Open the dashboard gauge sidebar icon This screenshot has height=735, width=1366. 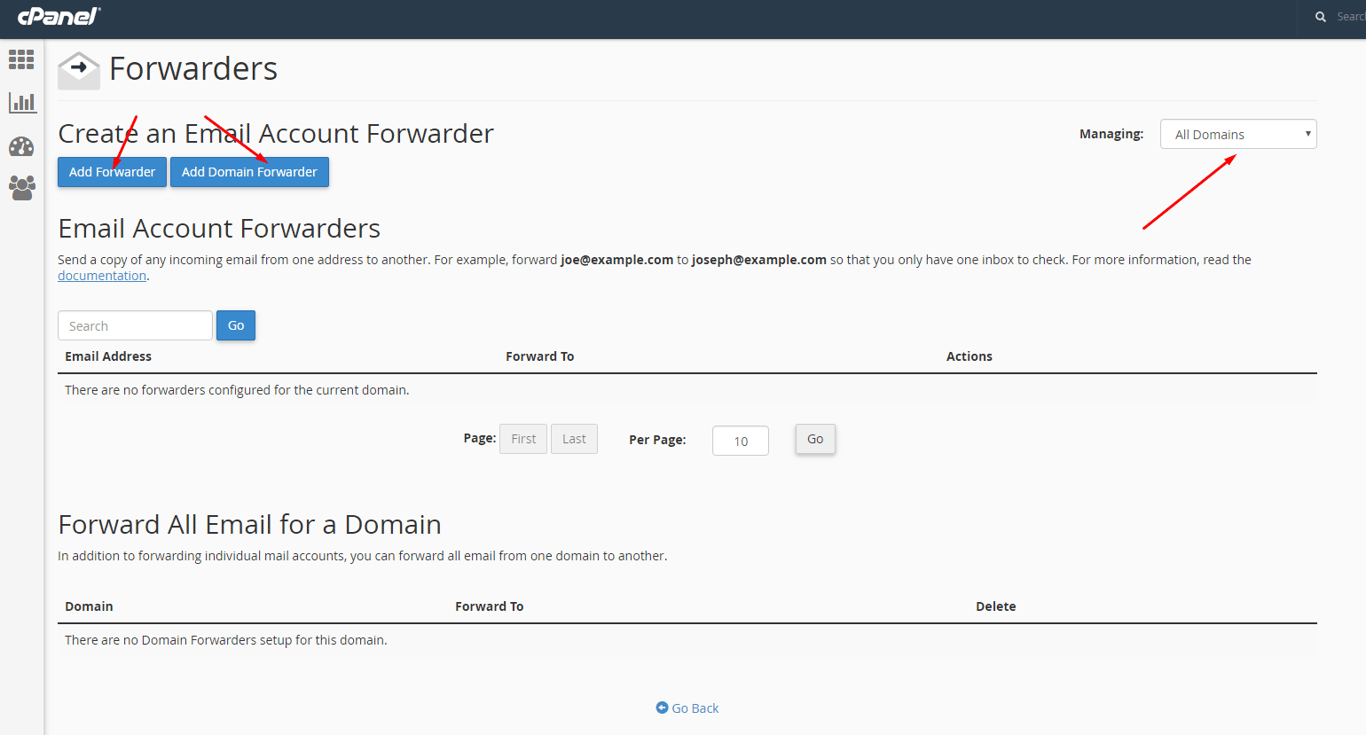point(21,146)
